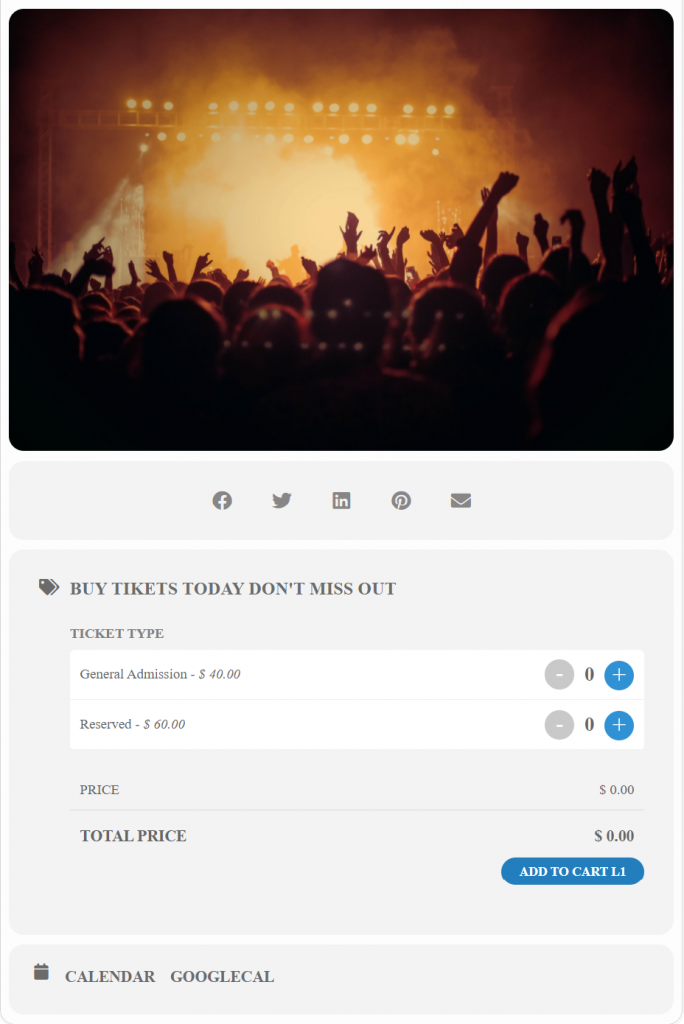Select the General Admission ticket row
The width and height of the screenshot is (684, 1024).
click(x=357, y=675)
